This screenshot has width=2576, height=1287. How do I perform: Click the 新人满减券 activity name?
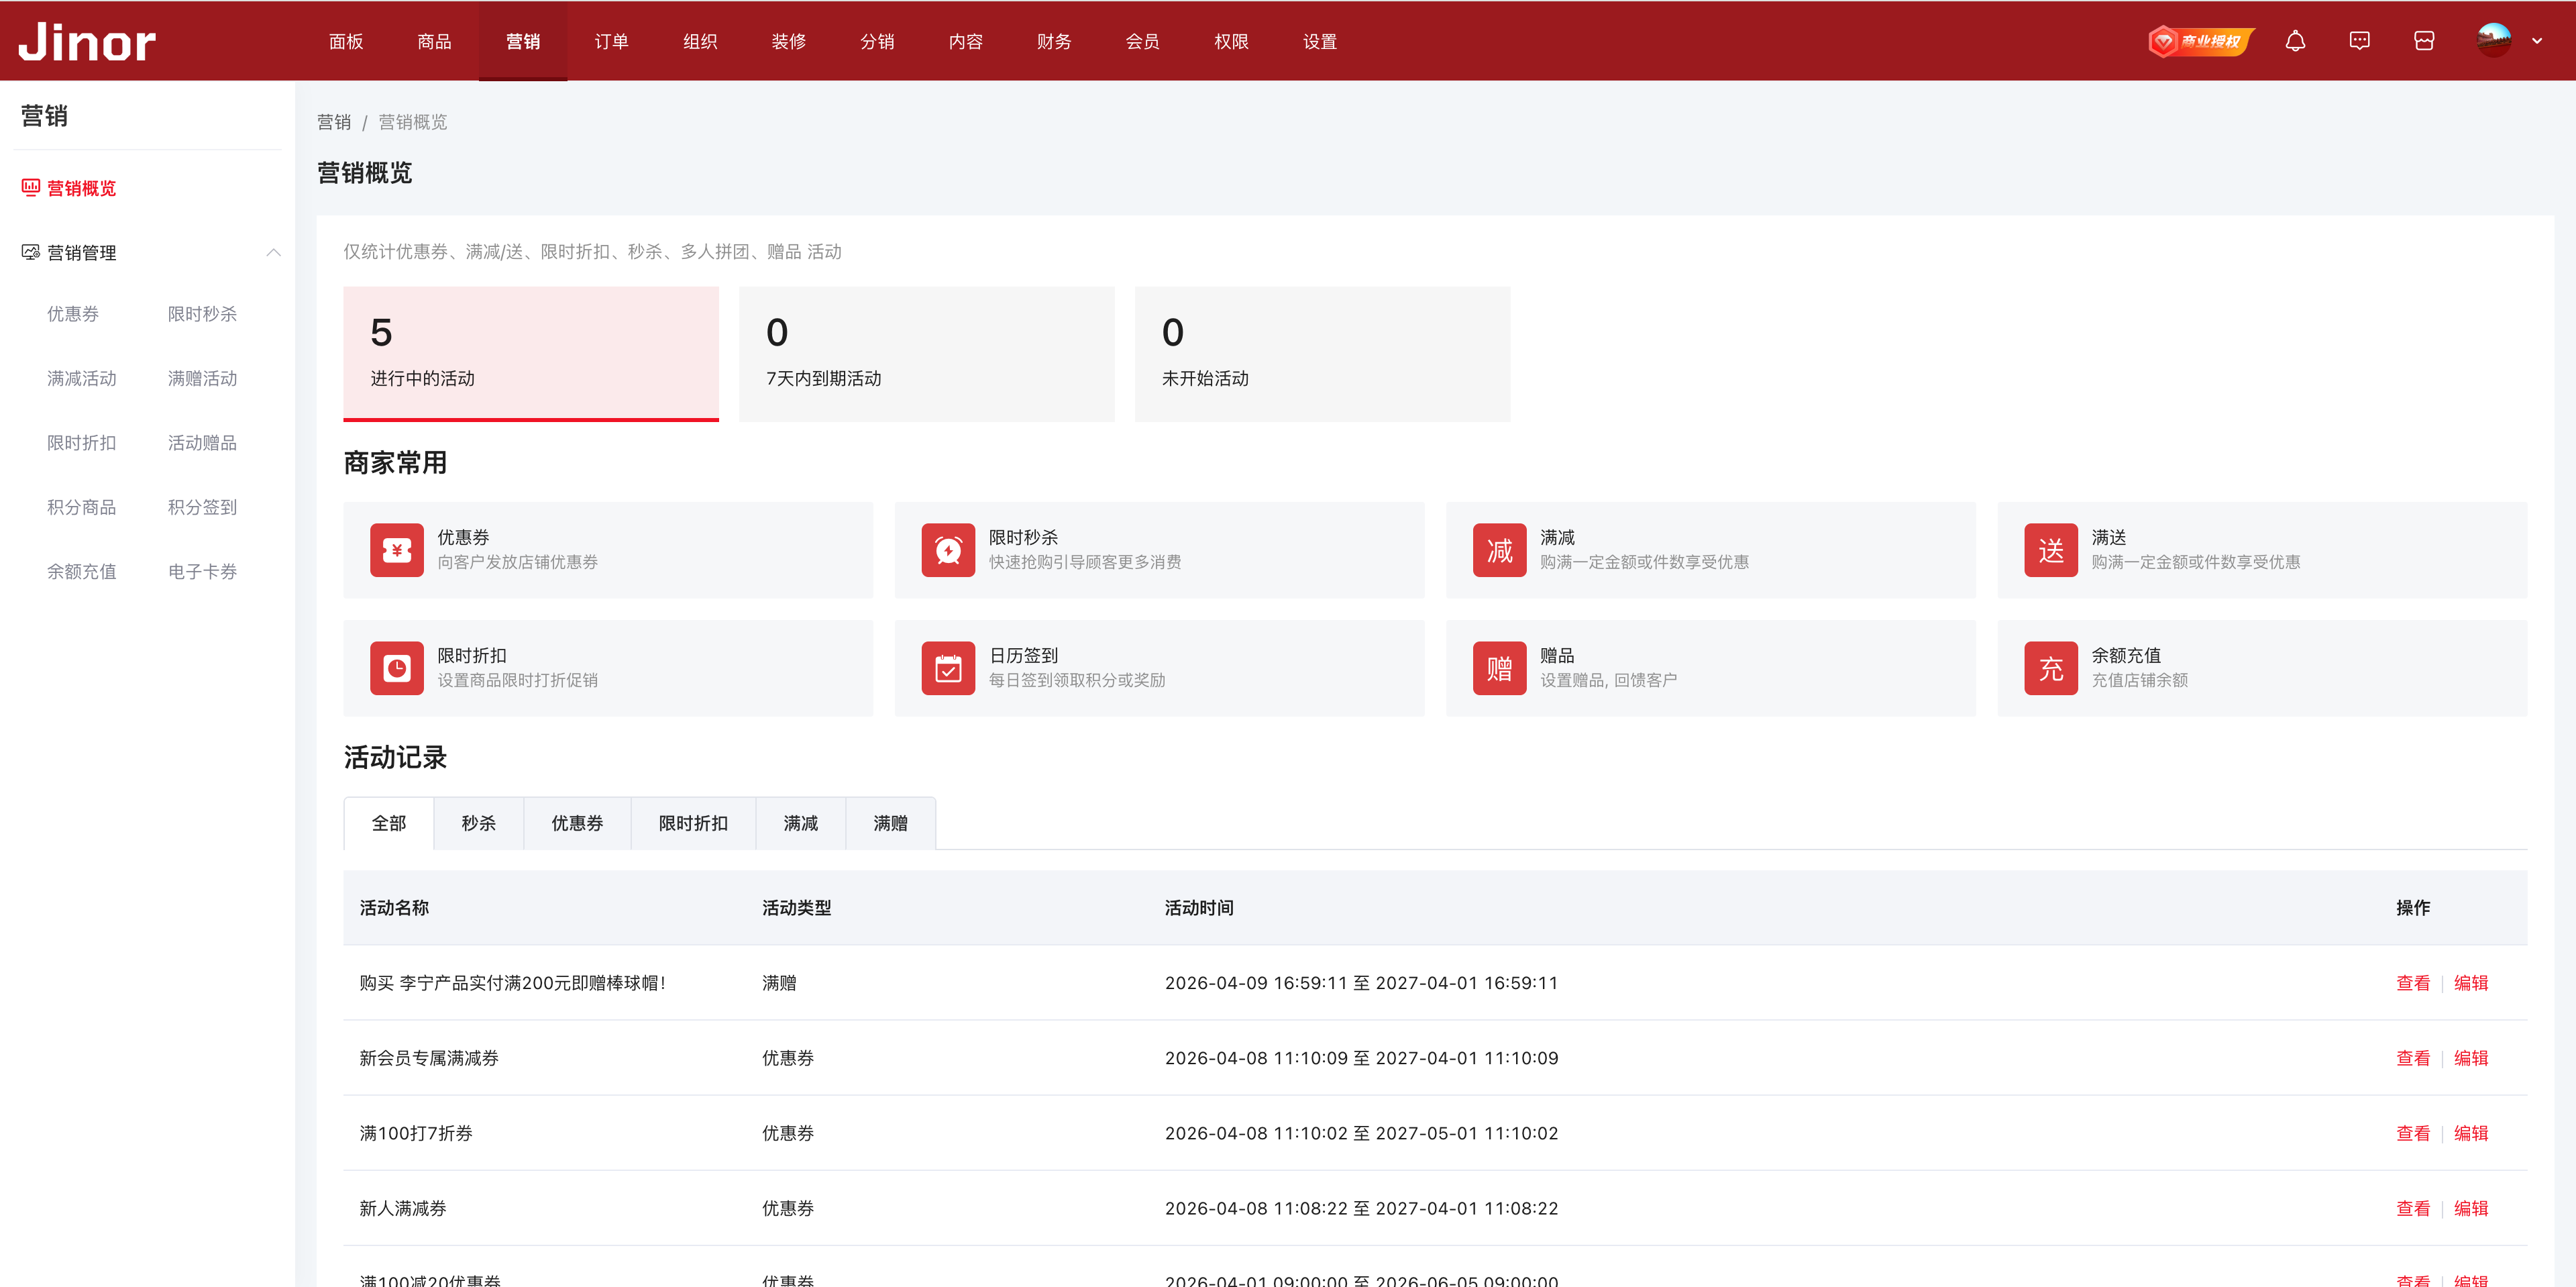point(403,1208)
